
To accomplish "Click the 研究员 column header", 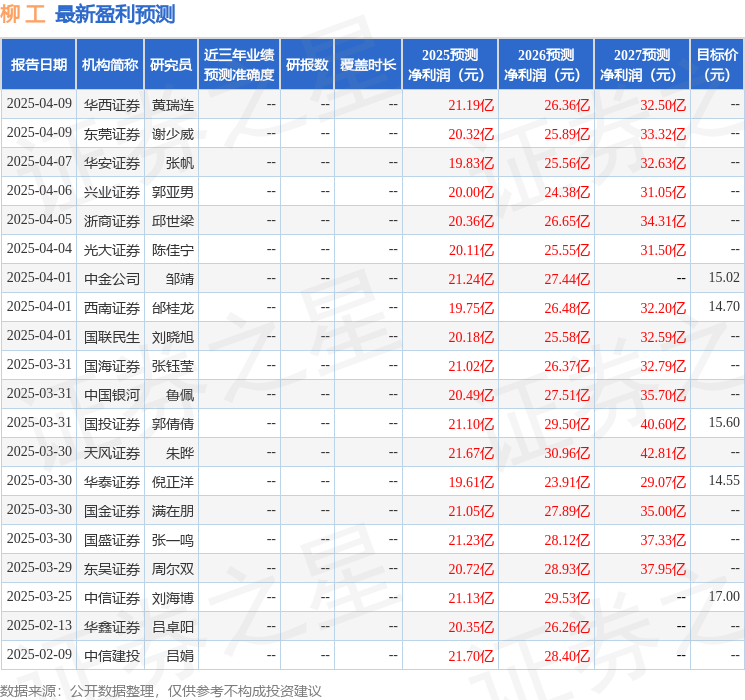I will pos(171,65).
